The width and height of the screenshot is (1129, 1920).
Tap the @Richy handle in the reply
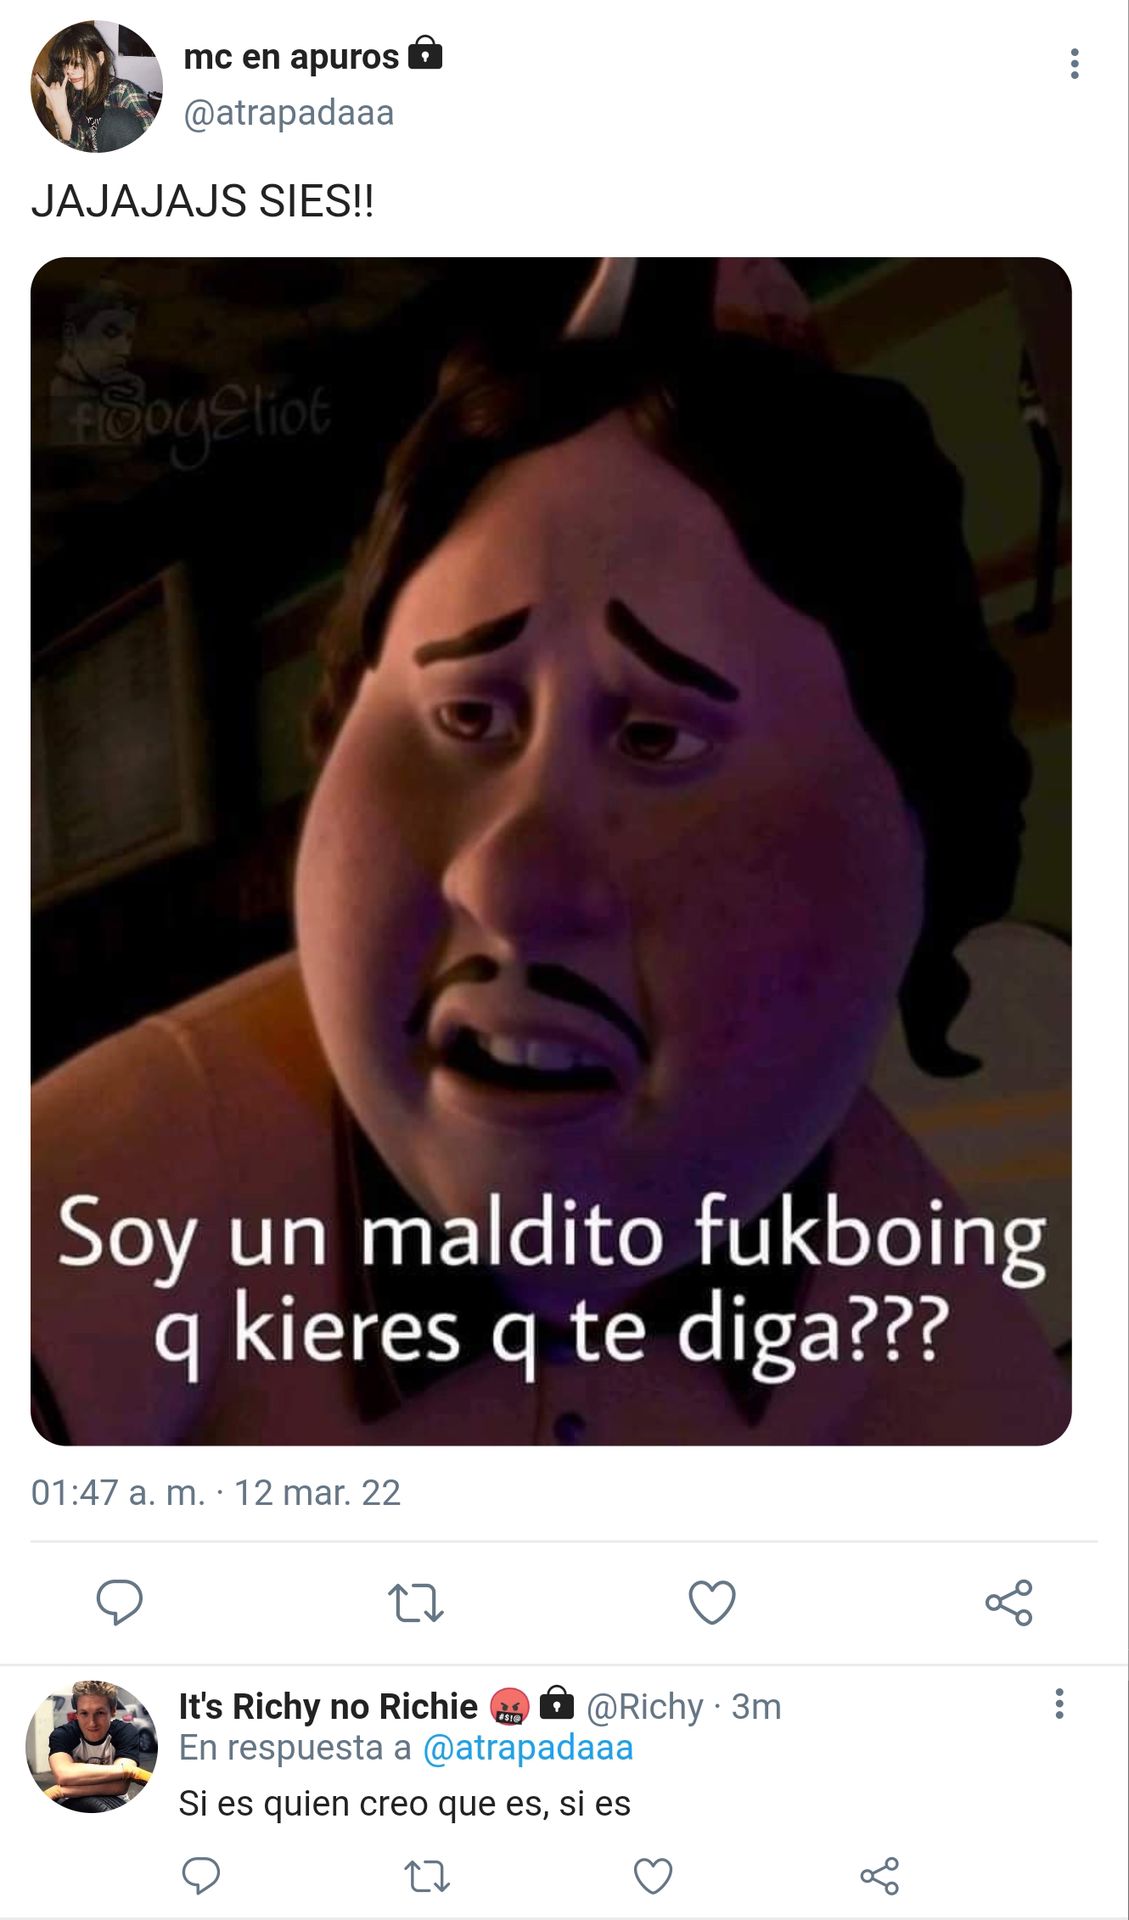pos(645,1707)
